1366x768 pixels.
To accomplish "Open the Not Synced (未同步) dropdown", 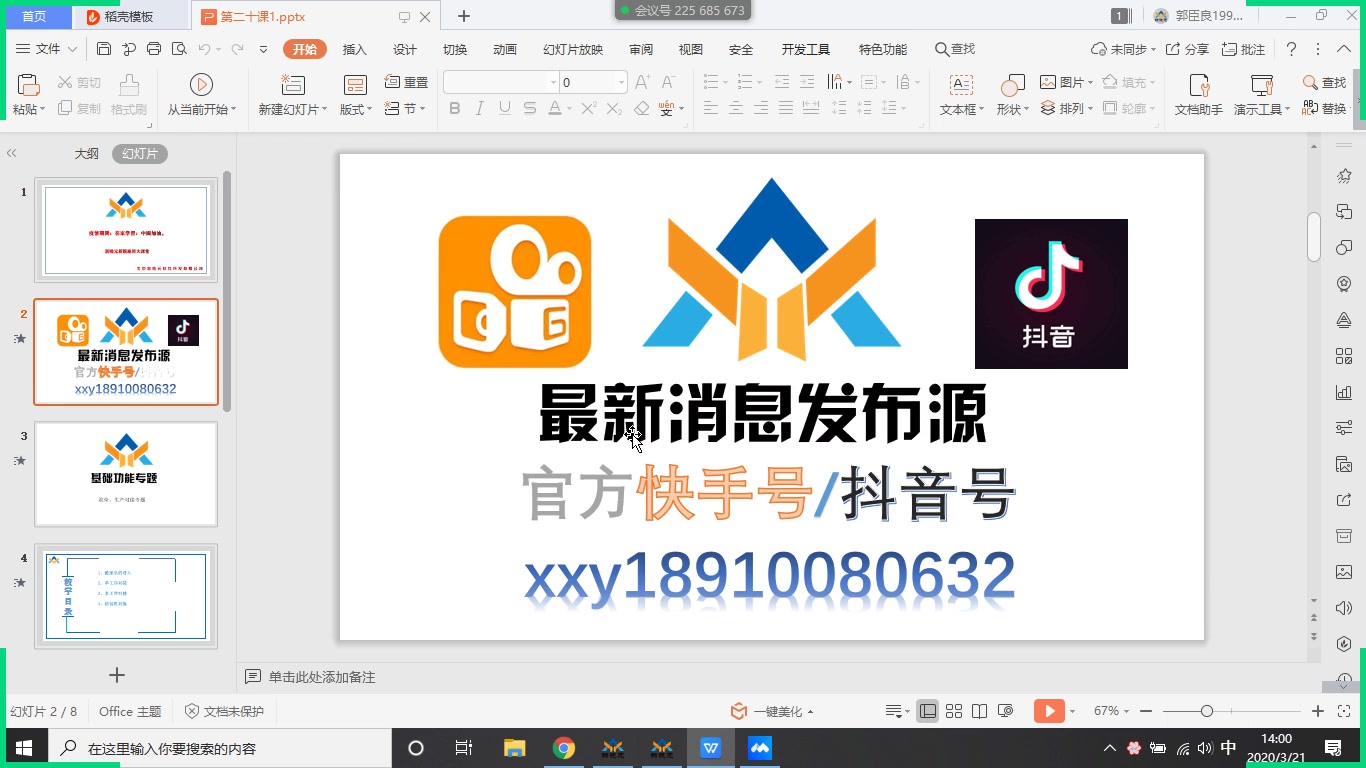I will point(1123,49).
